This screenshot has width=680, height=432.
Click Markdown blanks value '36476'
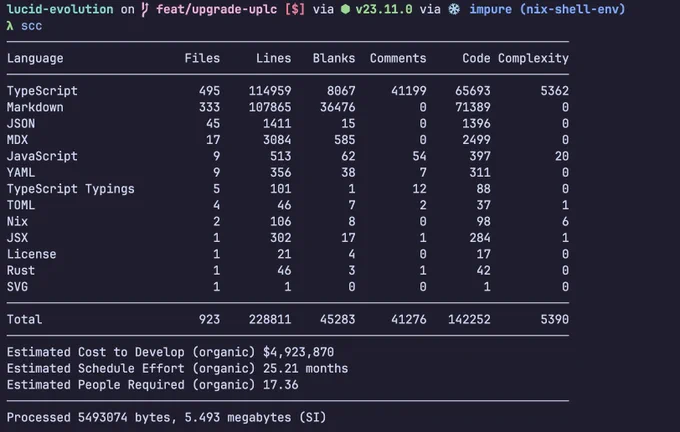click(337, 107)
